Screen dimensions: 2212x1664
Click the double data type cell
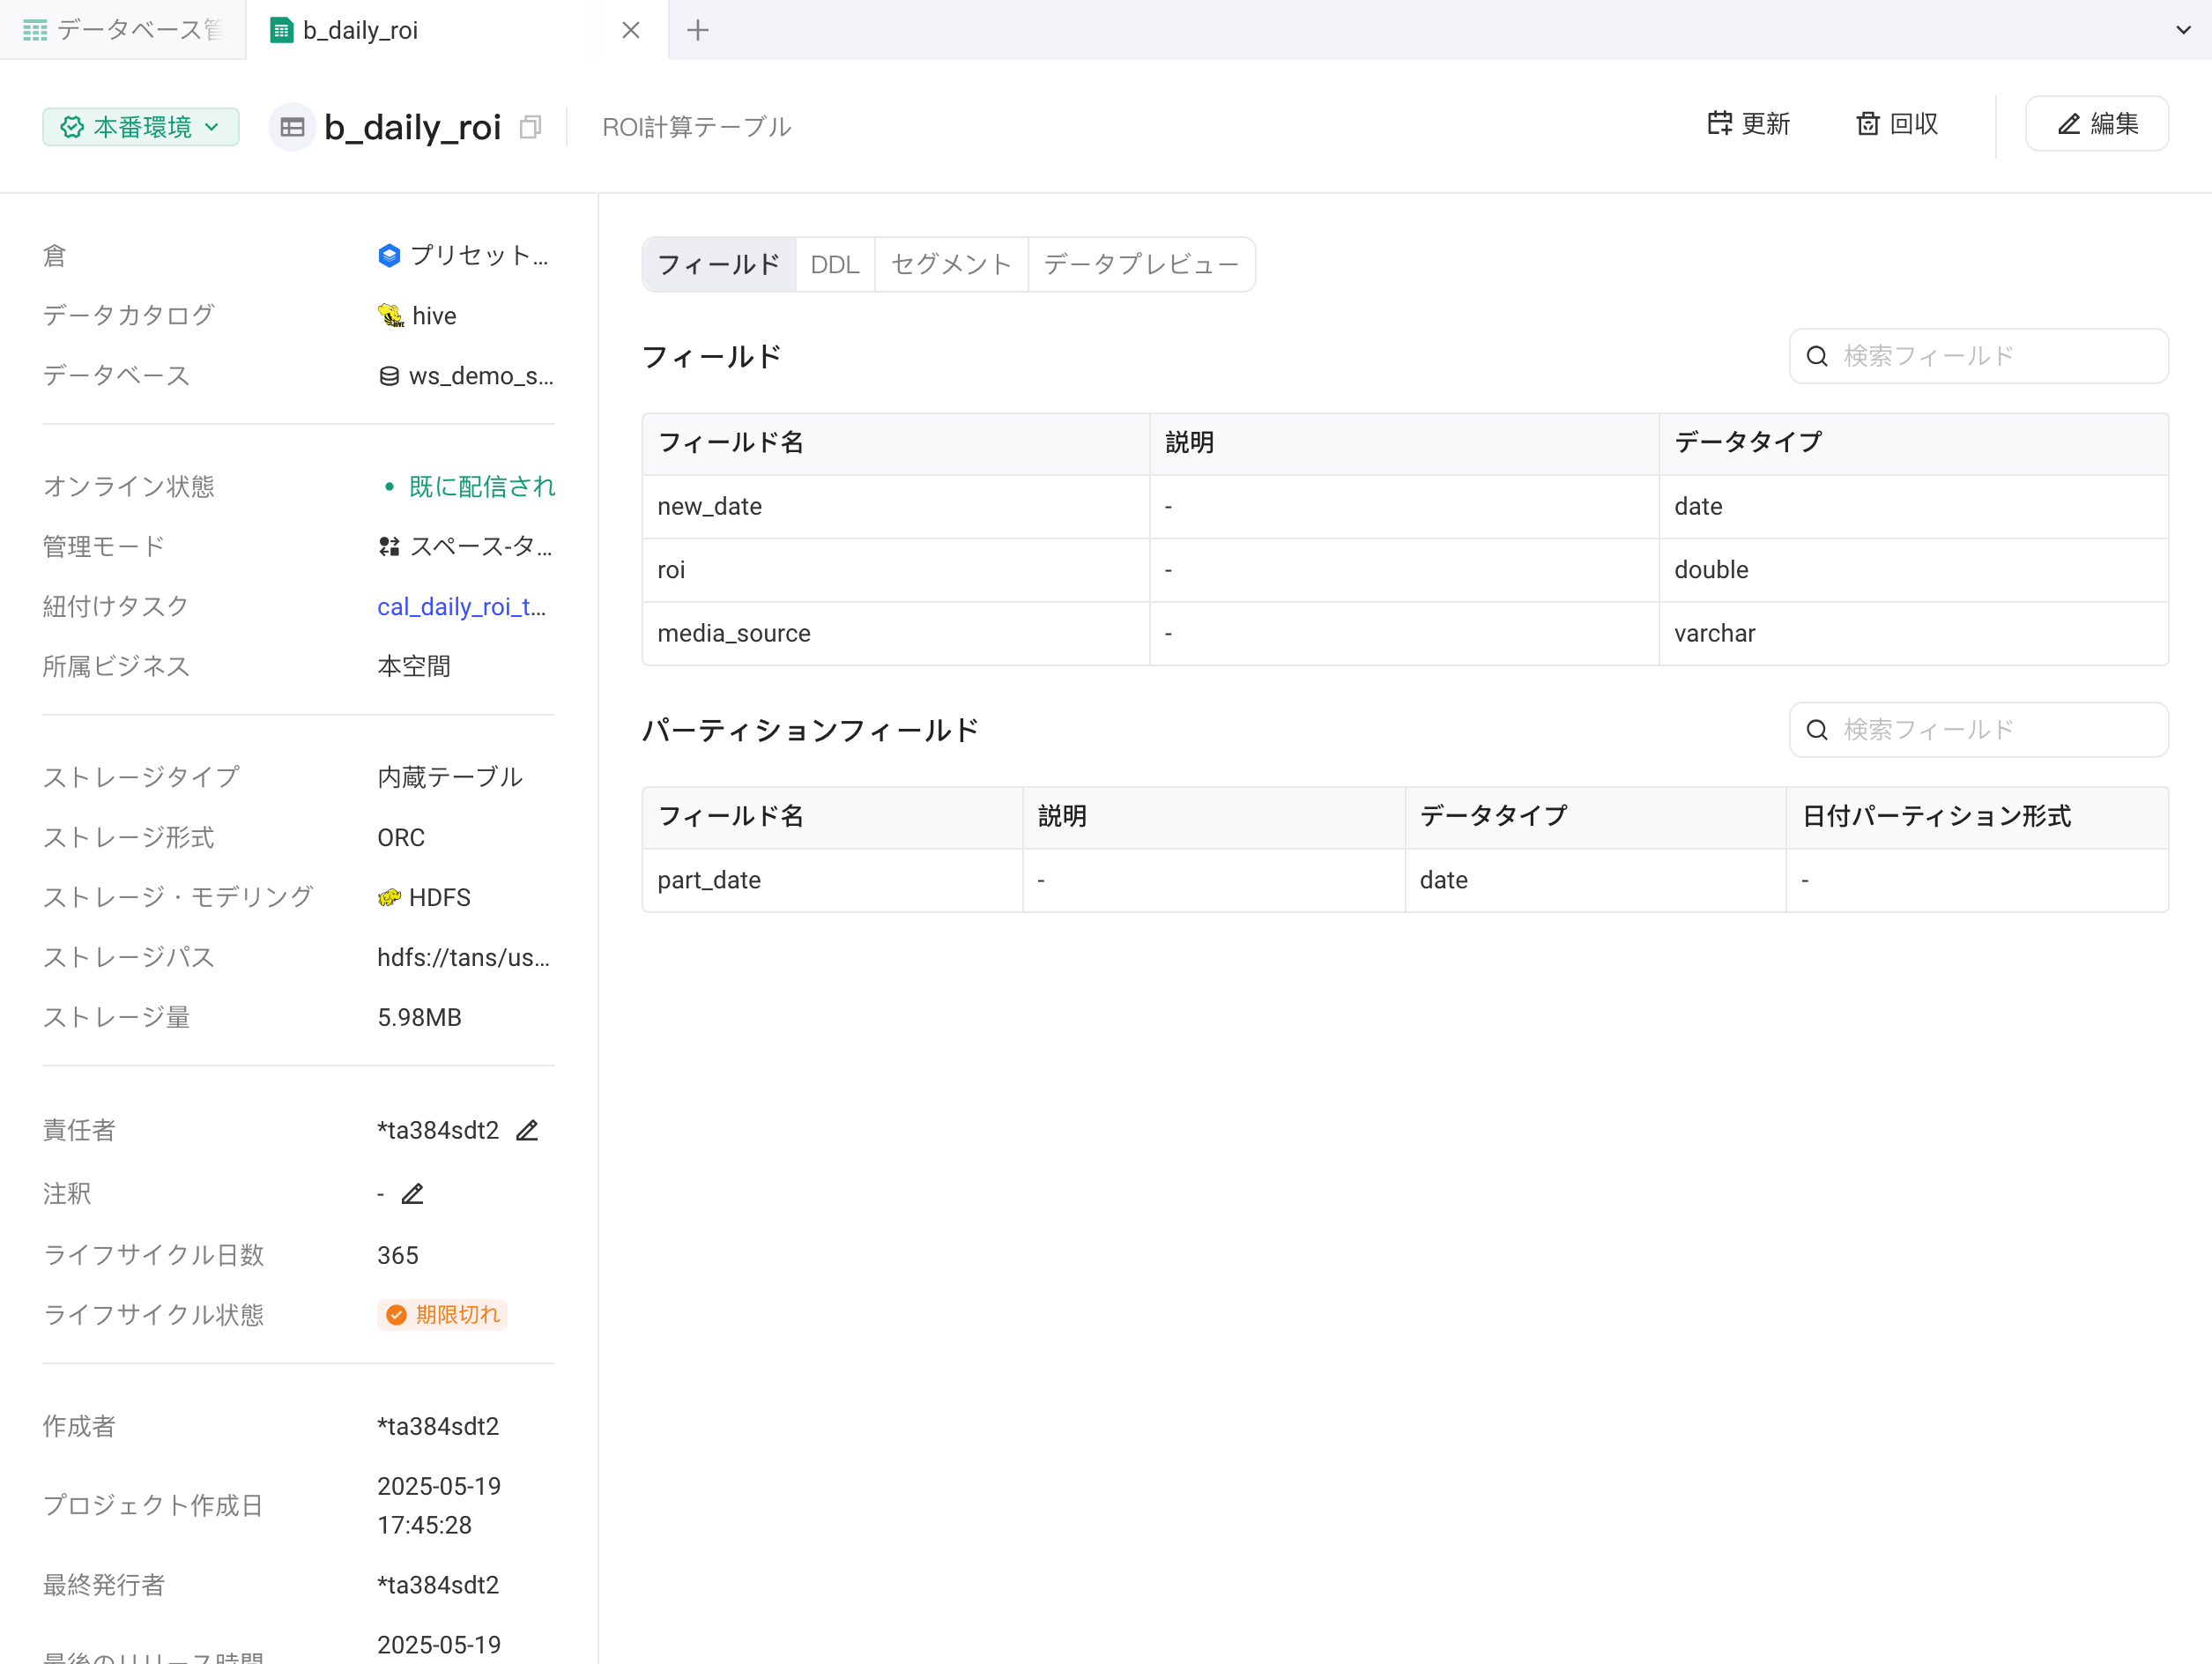(1914, 570)
